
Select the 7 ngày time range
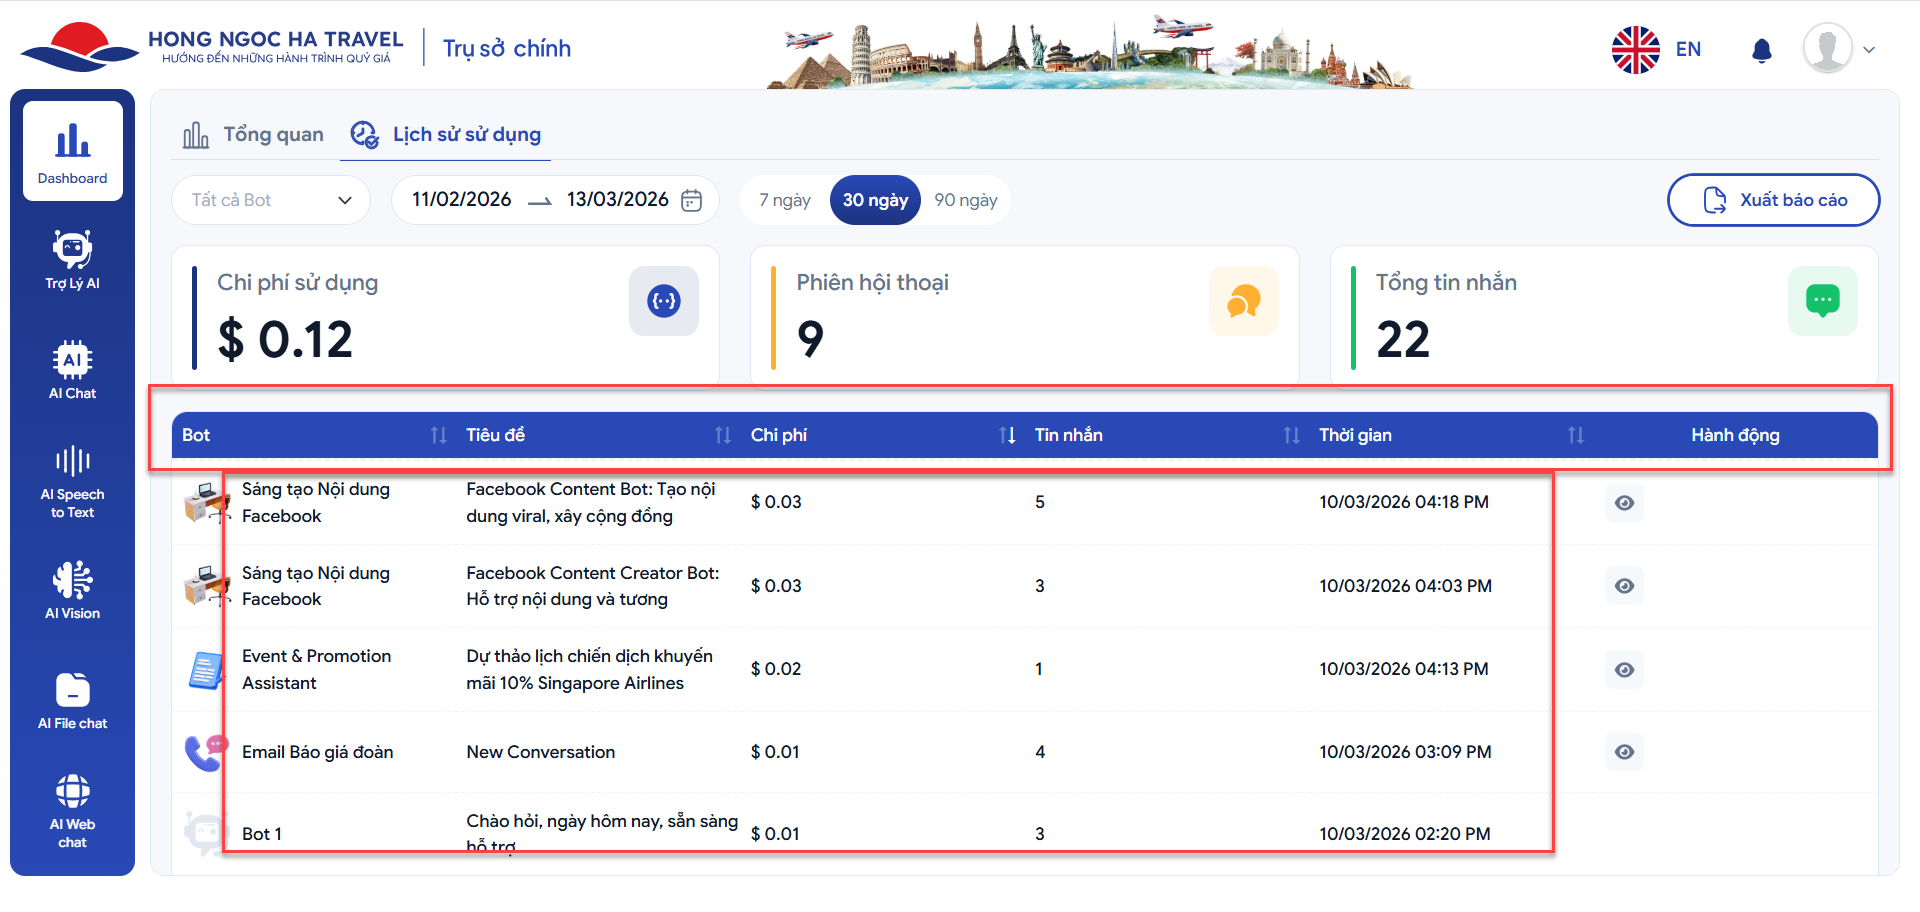pyautogui.click(x=784, y=200)
